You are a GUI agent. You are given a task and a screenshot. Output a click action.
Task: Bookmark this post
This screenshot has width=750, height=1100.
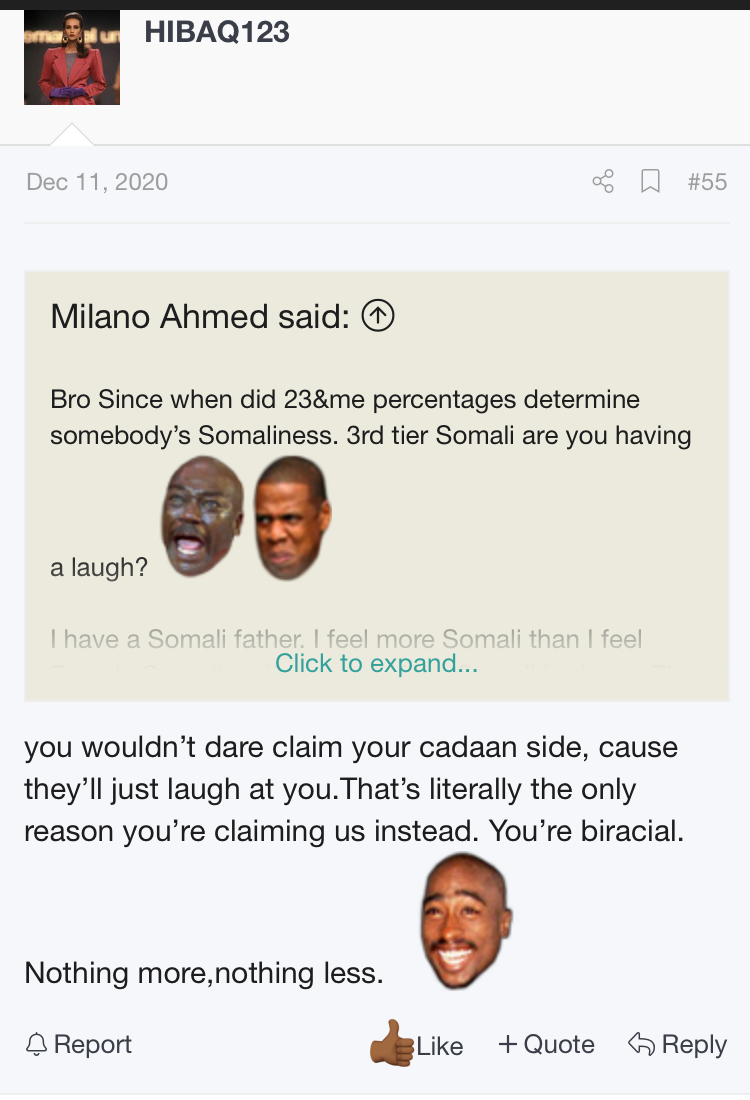(650, 181)
